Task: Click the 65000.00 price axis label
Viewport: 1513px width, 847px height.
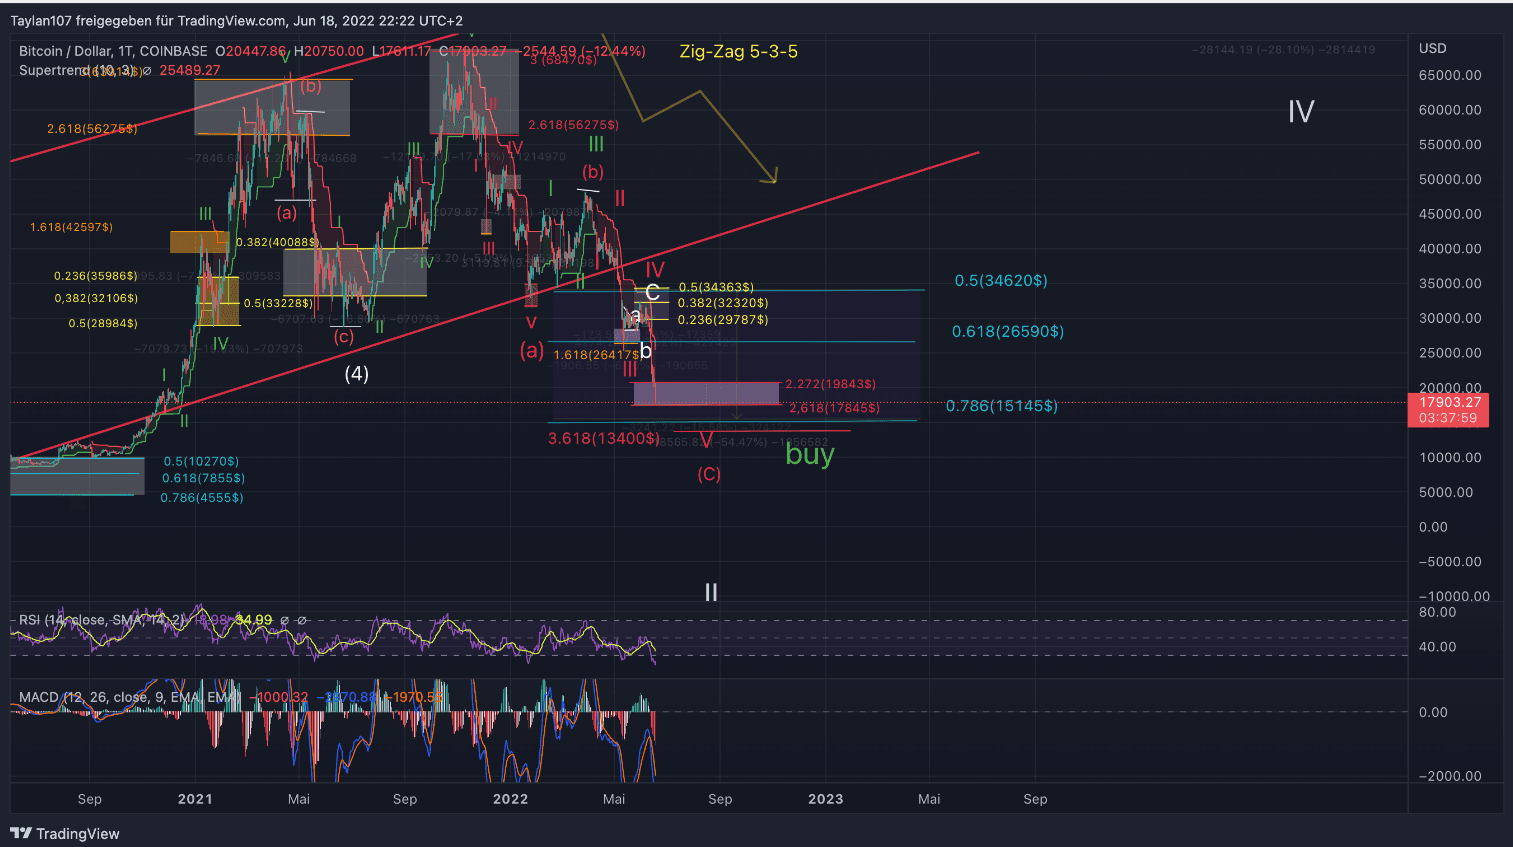Action: (x=1450, y=75)
